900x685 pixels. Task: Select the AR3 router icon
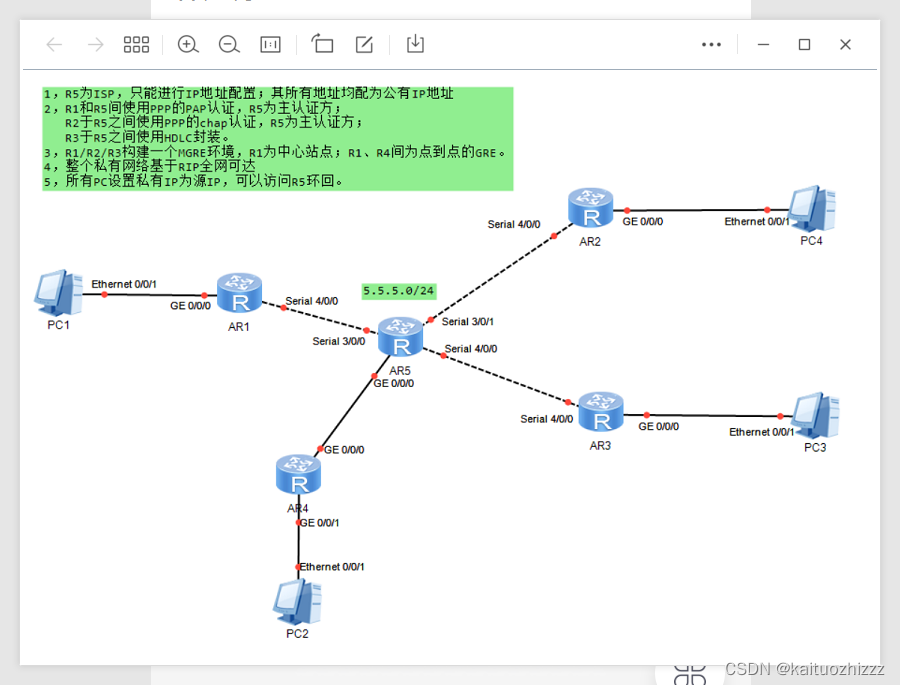click(601, 412)
